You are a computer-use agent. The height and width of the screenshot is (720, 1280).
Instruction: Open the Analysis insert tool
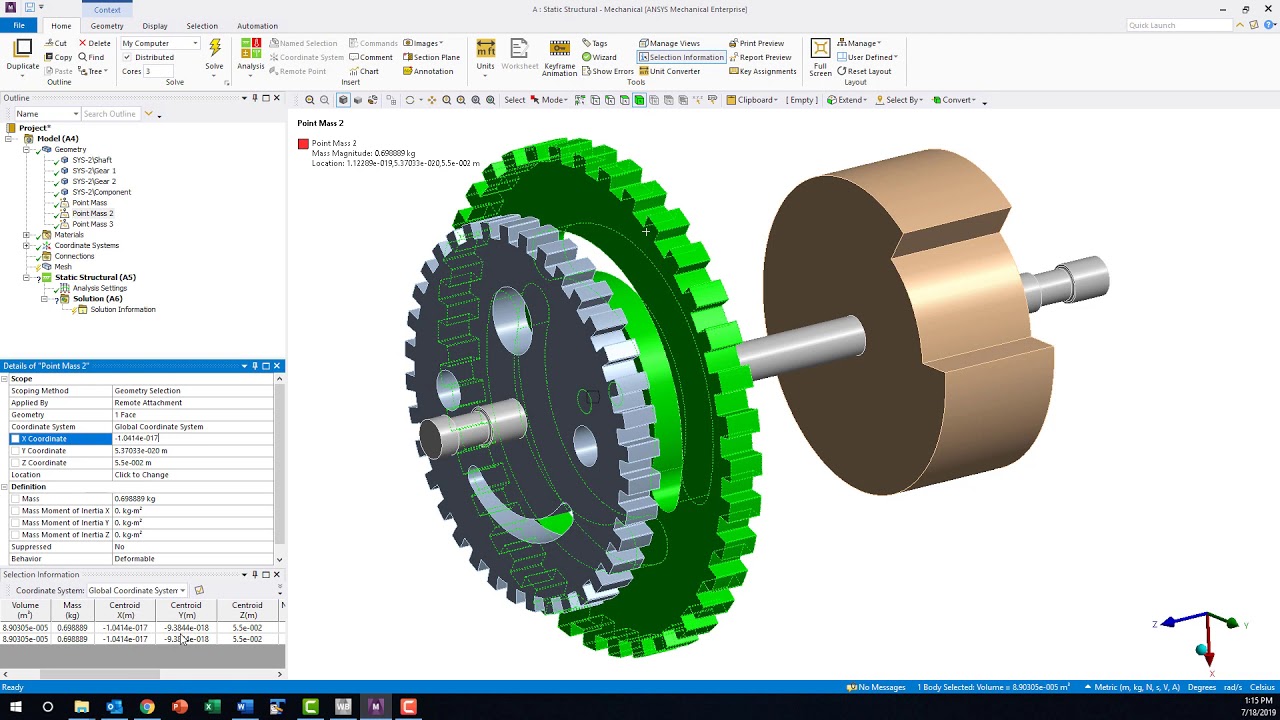click(251, 56)
